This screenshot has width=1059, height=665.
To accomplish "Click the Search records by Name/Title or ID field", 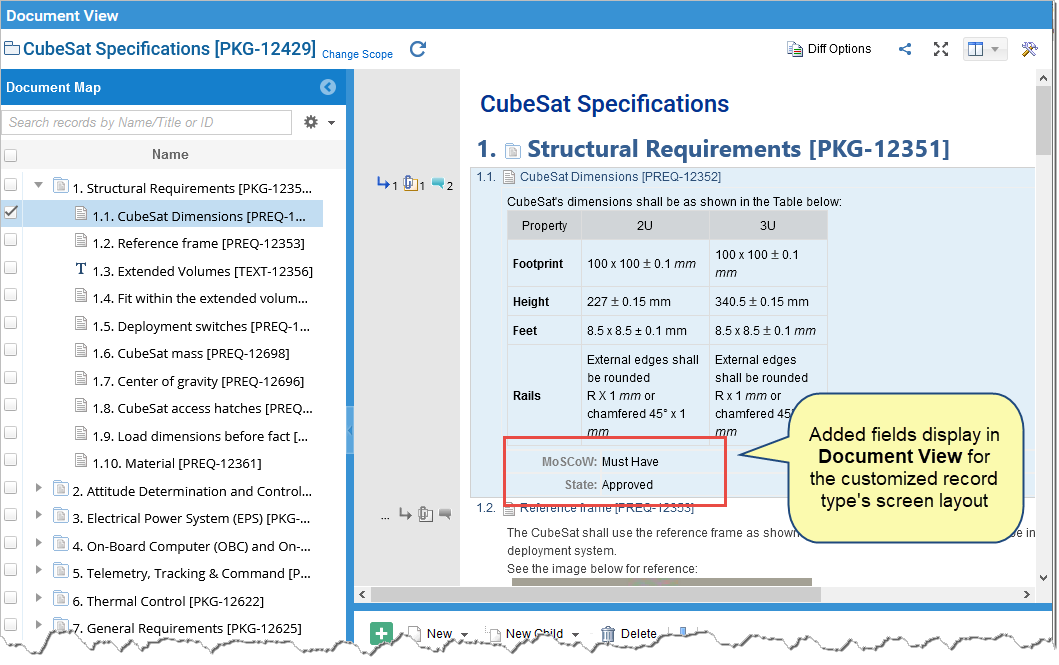I will pyautogui.click(x=147, y=122).
